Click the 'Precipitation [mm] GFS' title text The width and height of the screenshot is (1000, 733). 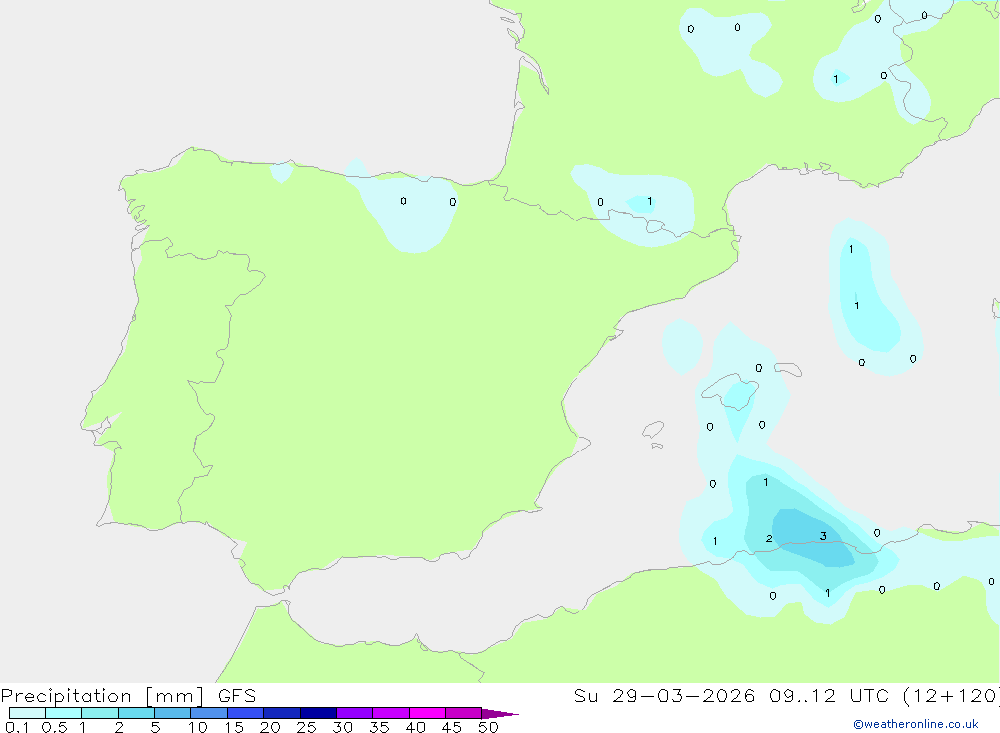point(128,696)
